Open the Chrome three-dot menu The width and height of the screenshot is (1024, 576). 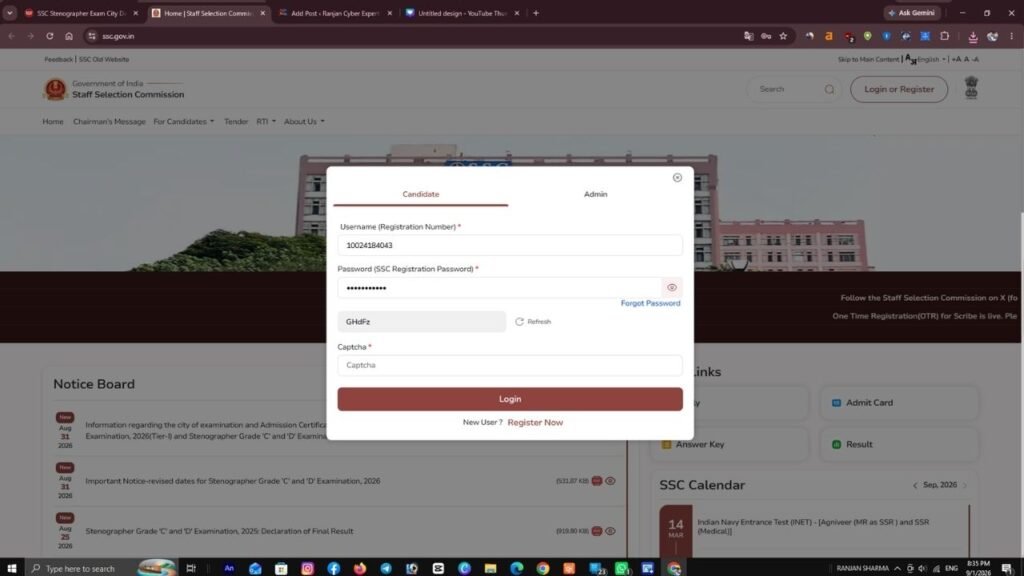(x=1011, y=36)
